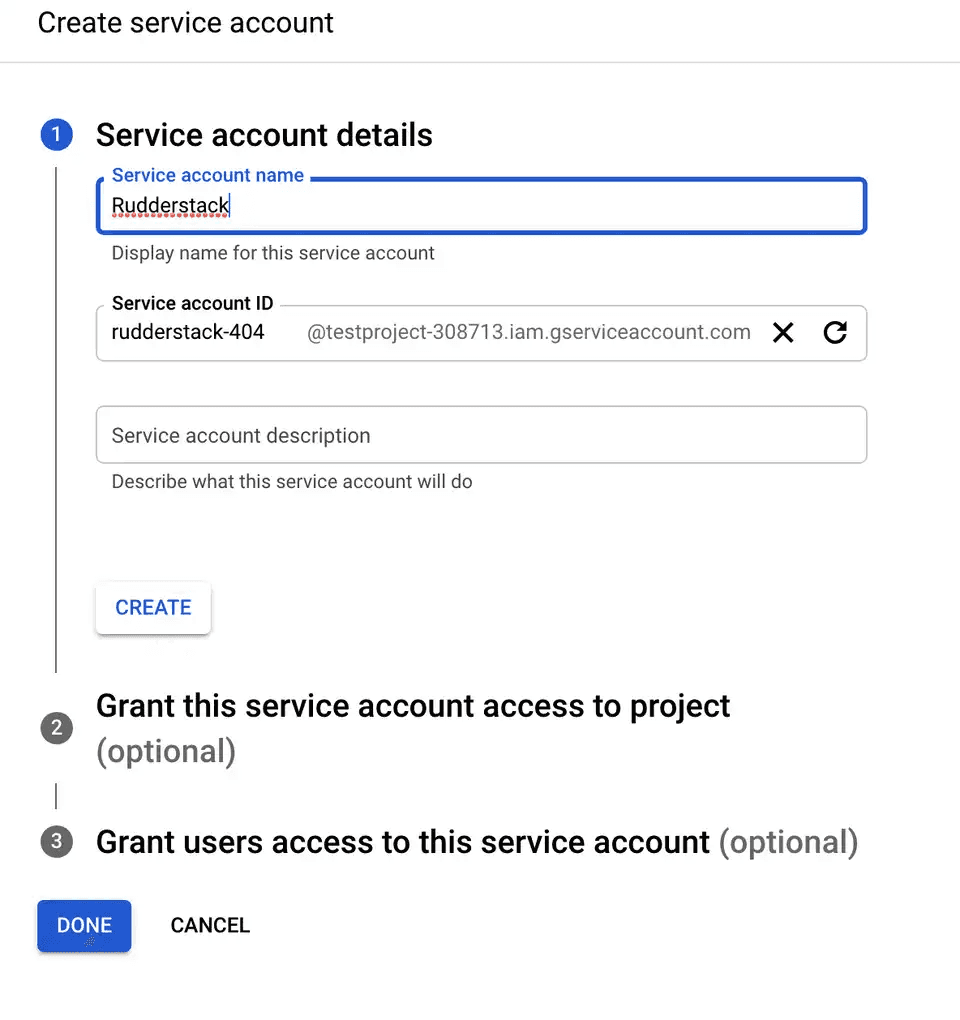960x1020 pixels.
Task: Select the step 1 numbered circle
Action: [57, 134]
